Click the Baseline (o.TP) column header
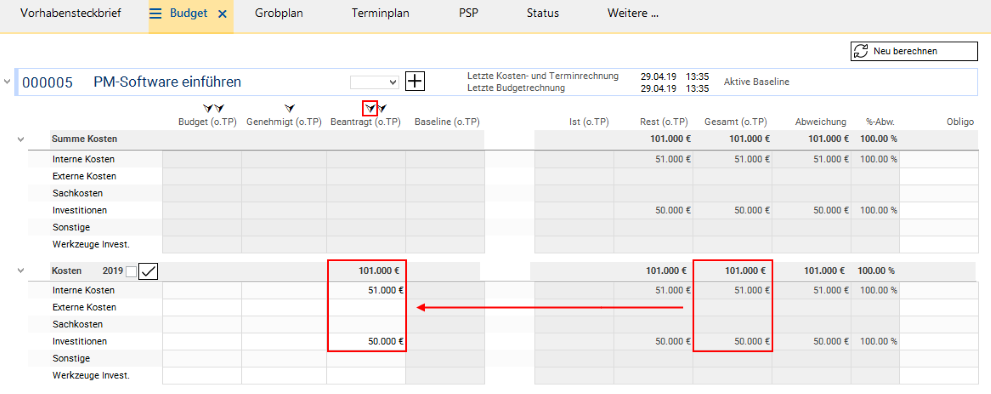 point(447,122)
